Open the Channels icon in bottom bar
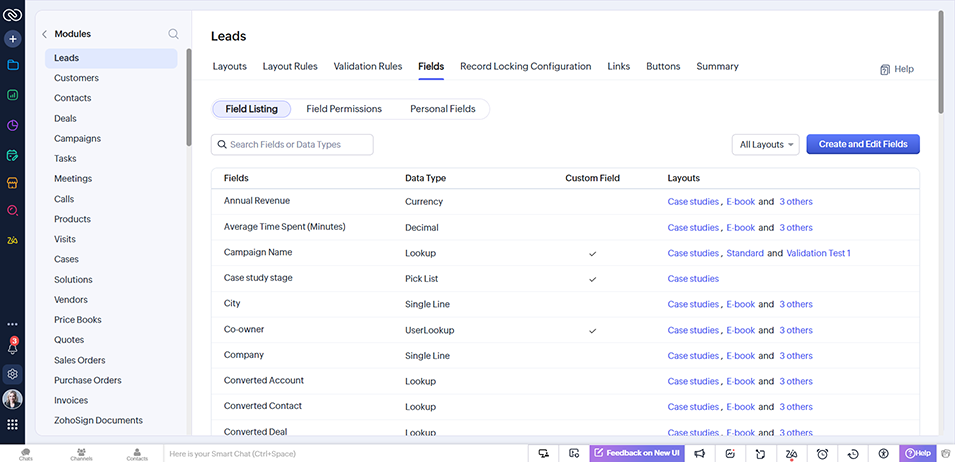 point(82,453)
